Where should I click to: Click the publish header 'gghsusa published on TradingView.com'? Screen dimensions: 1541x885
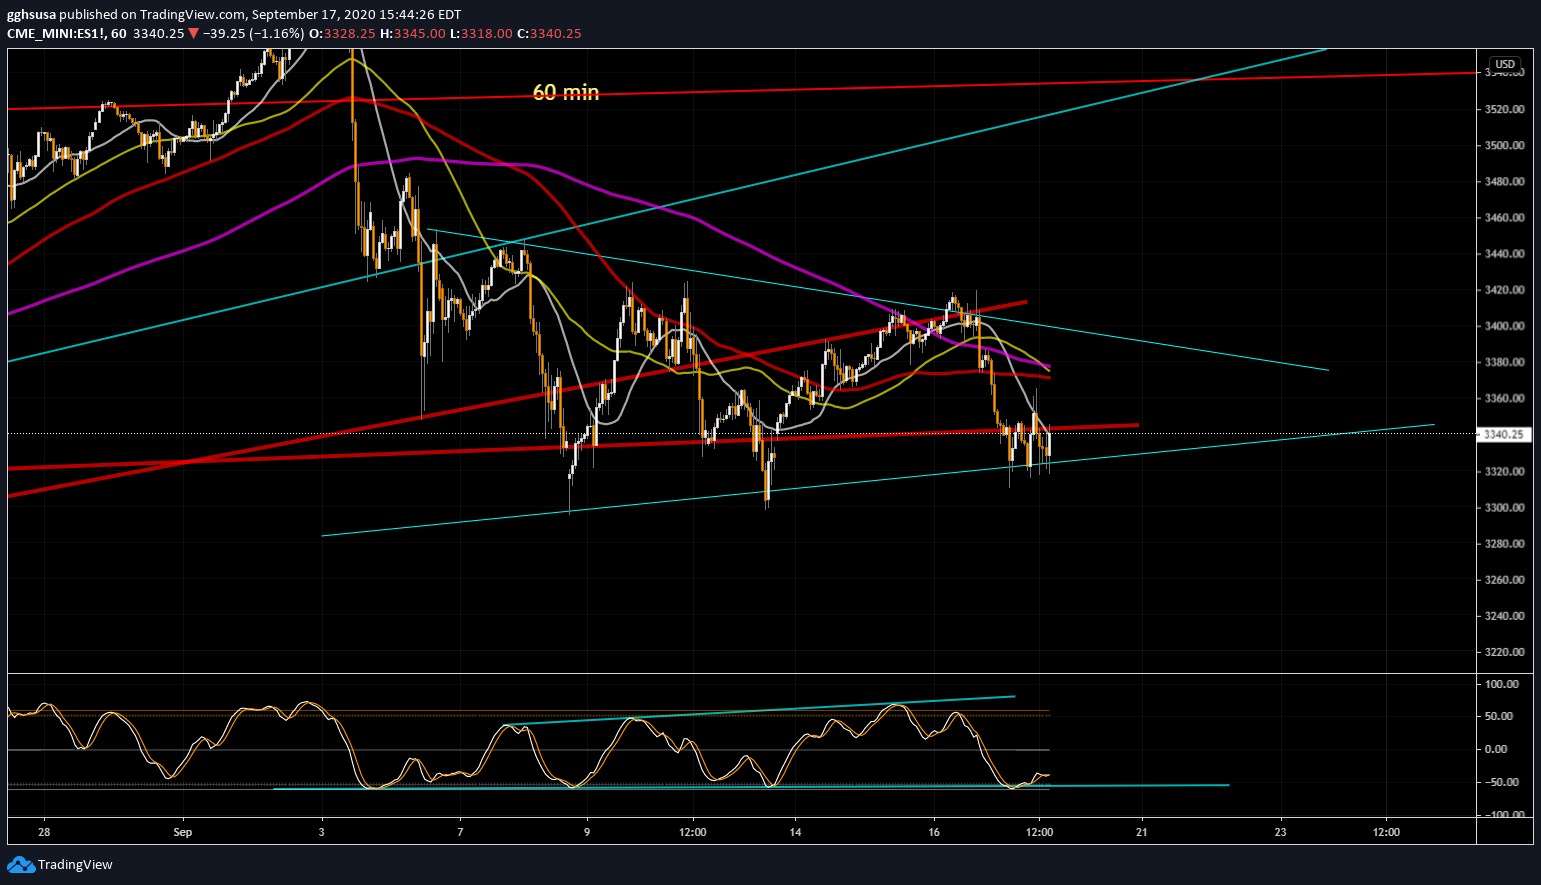point(126,15)
